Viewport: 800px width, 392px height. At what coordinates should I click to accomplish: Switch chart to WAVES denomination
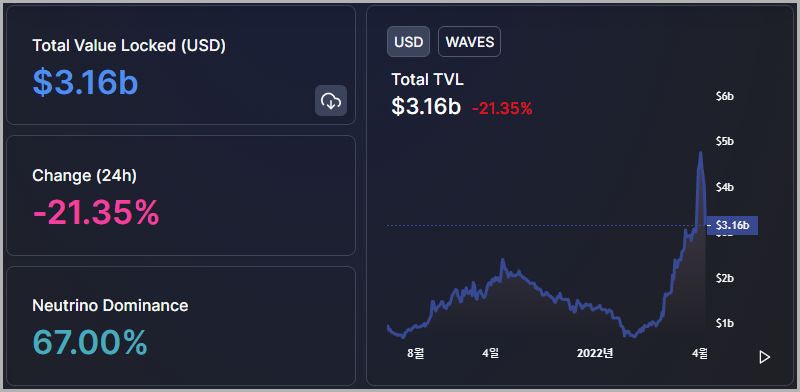pos(469,41)
